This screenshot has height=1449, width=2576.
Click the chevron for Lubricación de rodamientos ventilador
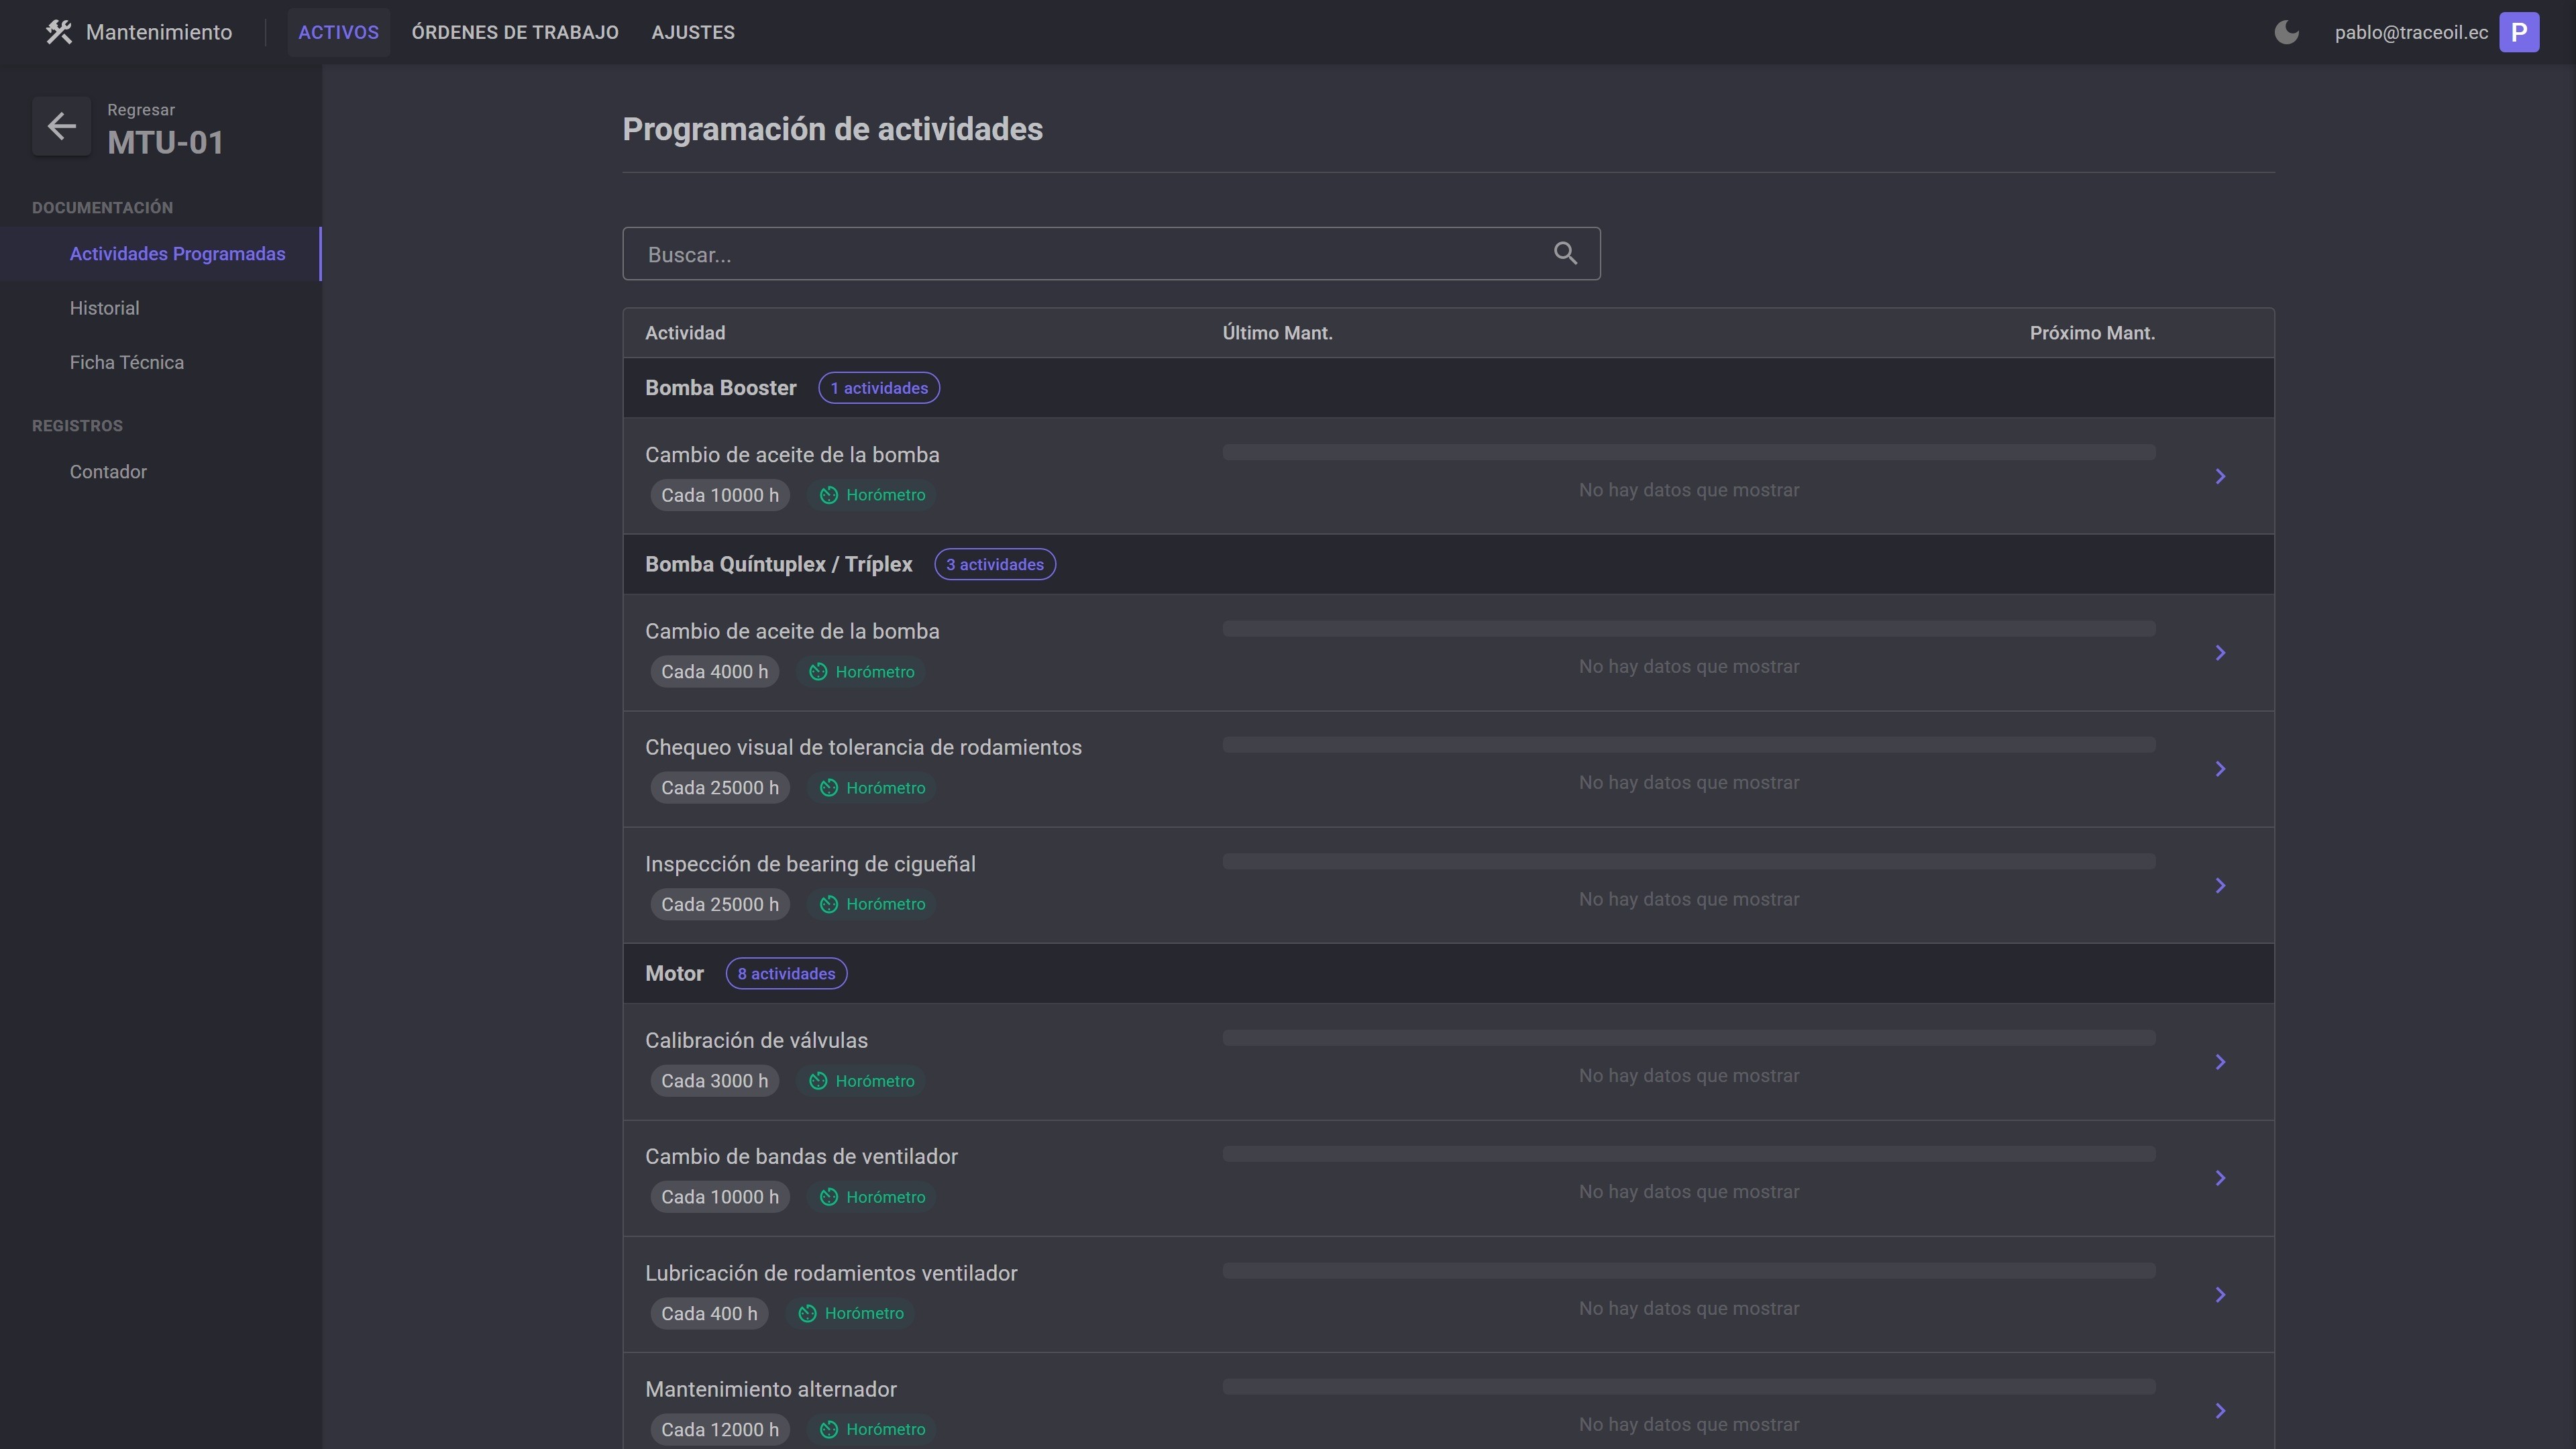(x=2220, y=1295)
